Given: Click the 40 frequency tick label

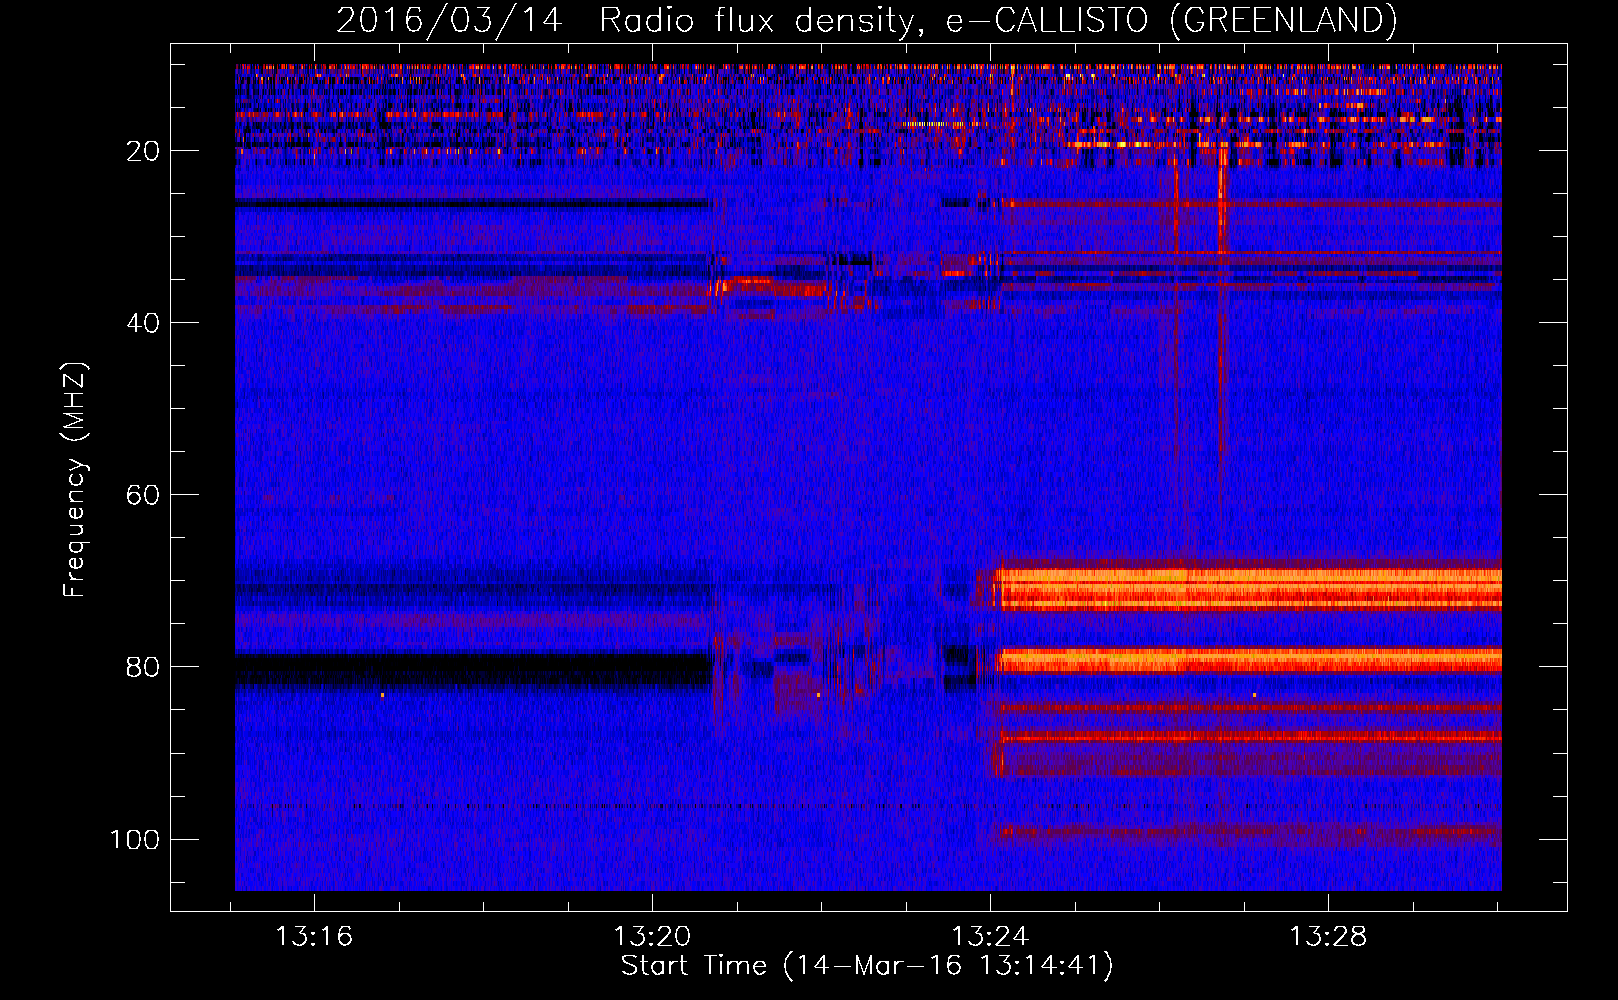Looking at the screenshot, I should coord(144,323).
